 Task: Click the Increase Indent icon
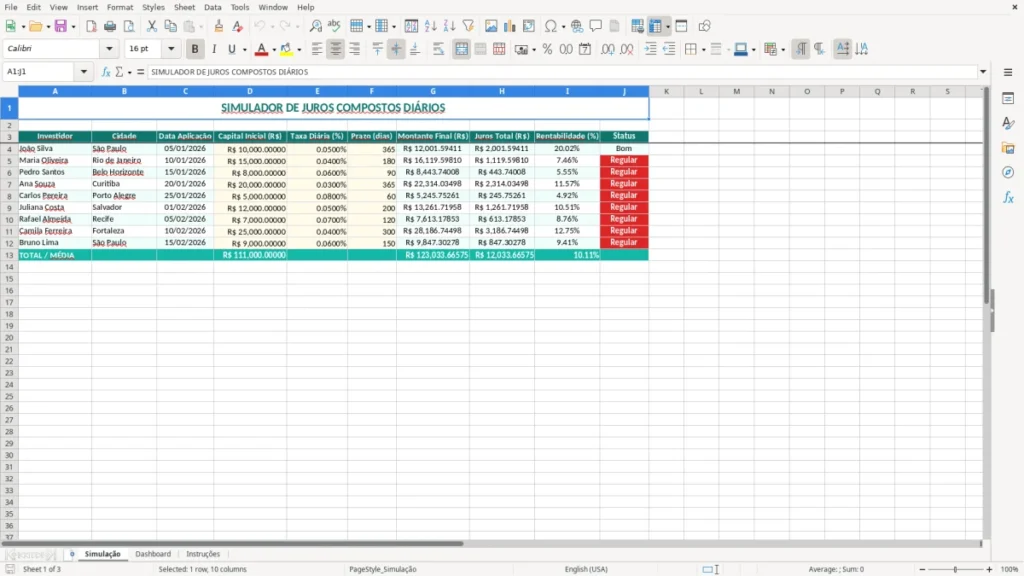click(x=650, y=49)
